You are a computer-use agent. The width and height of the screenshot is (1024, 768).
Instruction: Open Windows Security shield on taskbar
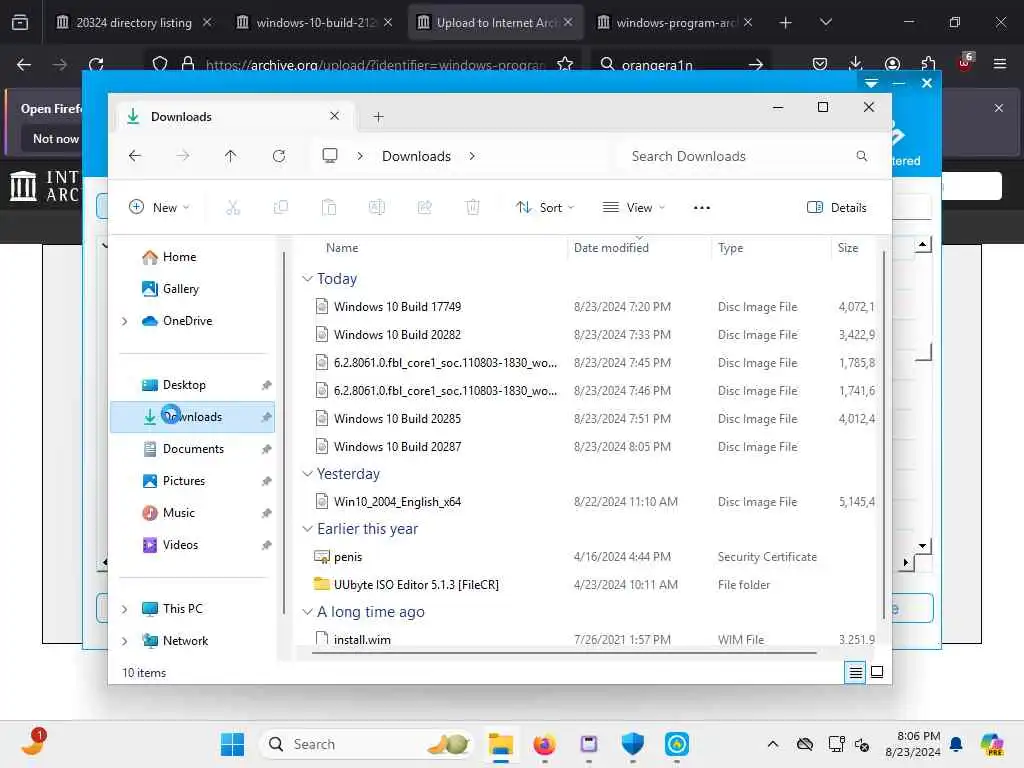click(x=632, y=744)
